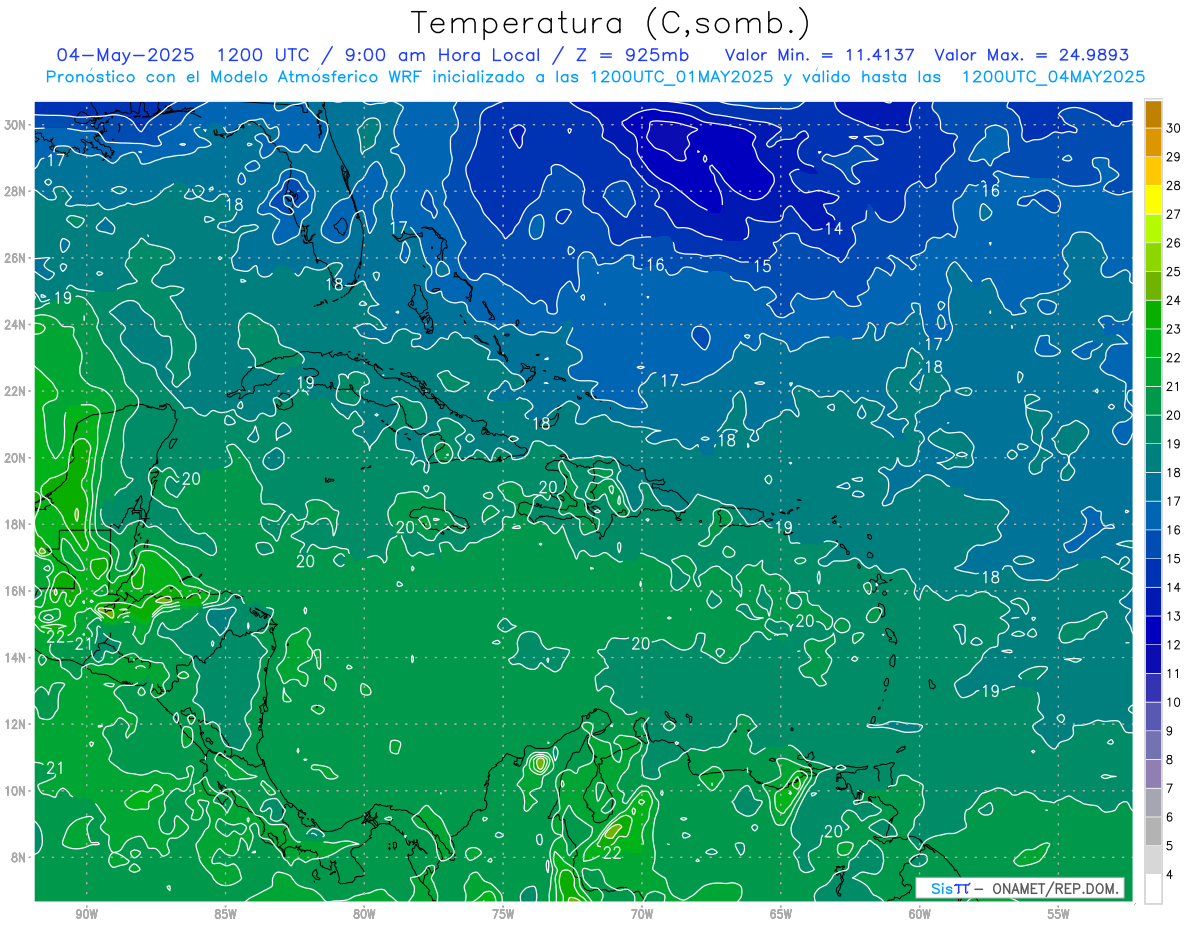The height and width of the screenshot is (927, 1200).
Task: Click the longitude label '85W'
Action: 226,914
